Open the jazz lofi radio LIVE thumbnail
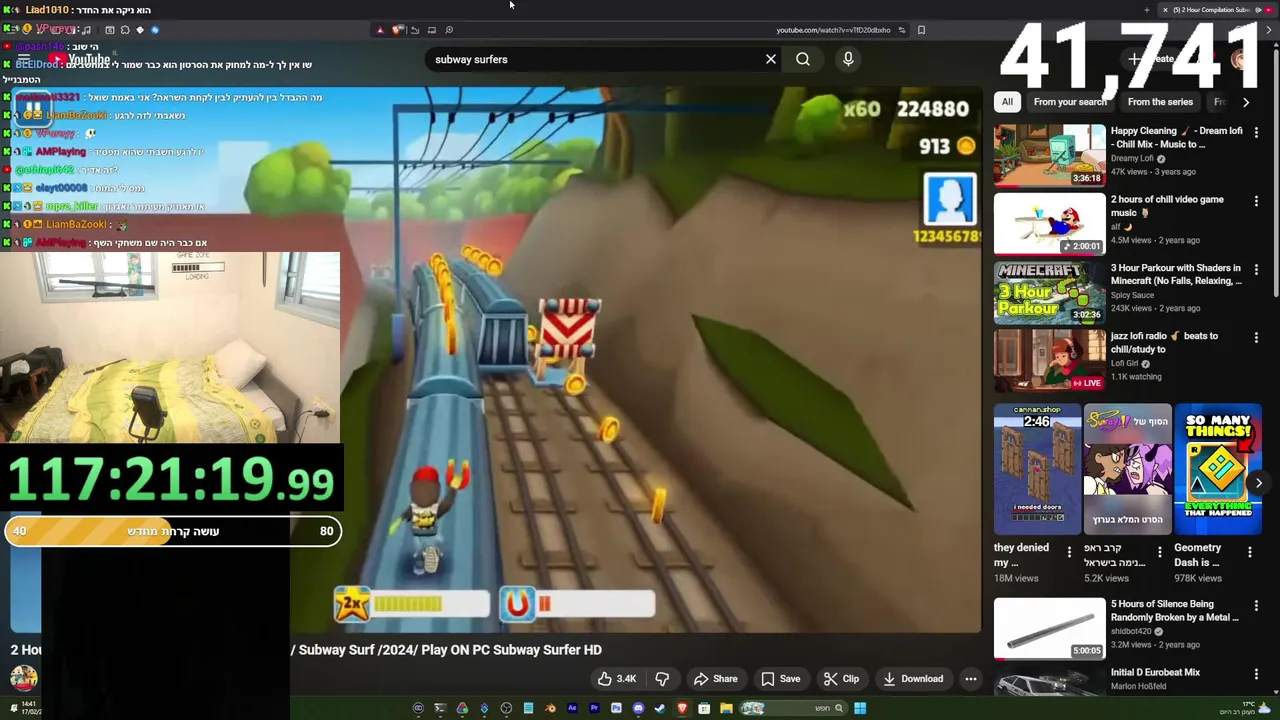The image size is (1280, 720). [1049, 360]
